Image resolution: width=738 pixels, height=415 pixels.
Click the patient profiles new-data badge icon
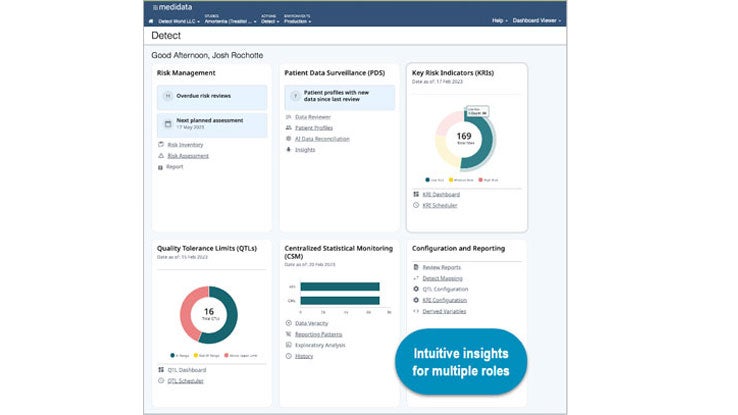(x=295, y=96)
